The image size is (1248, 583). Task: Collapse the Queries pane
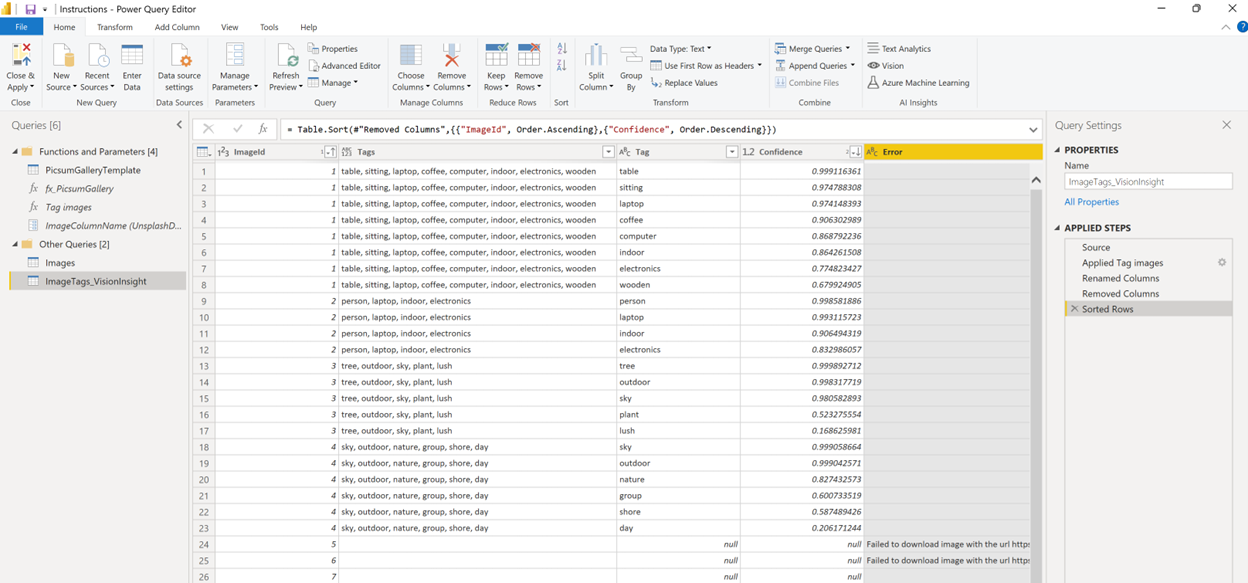pos(179,125)
